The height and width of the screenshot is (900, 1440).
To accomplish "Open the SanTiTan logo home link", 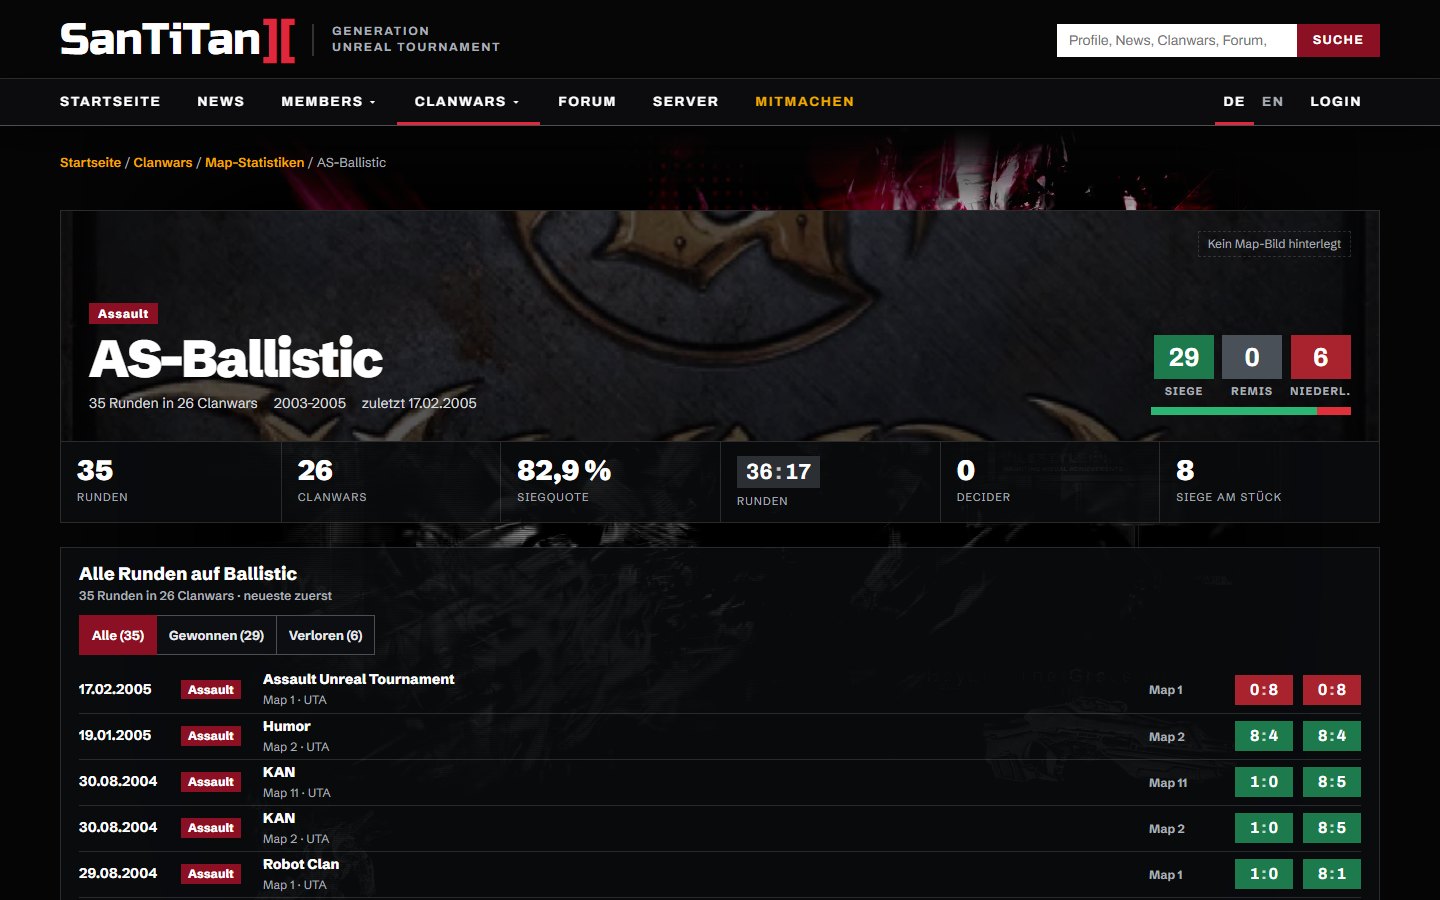I will (178, 40).
